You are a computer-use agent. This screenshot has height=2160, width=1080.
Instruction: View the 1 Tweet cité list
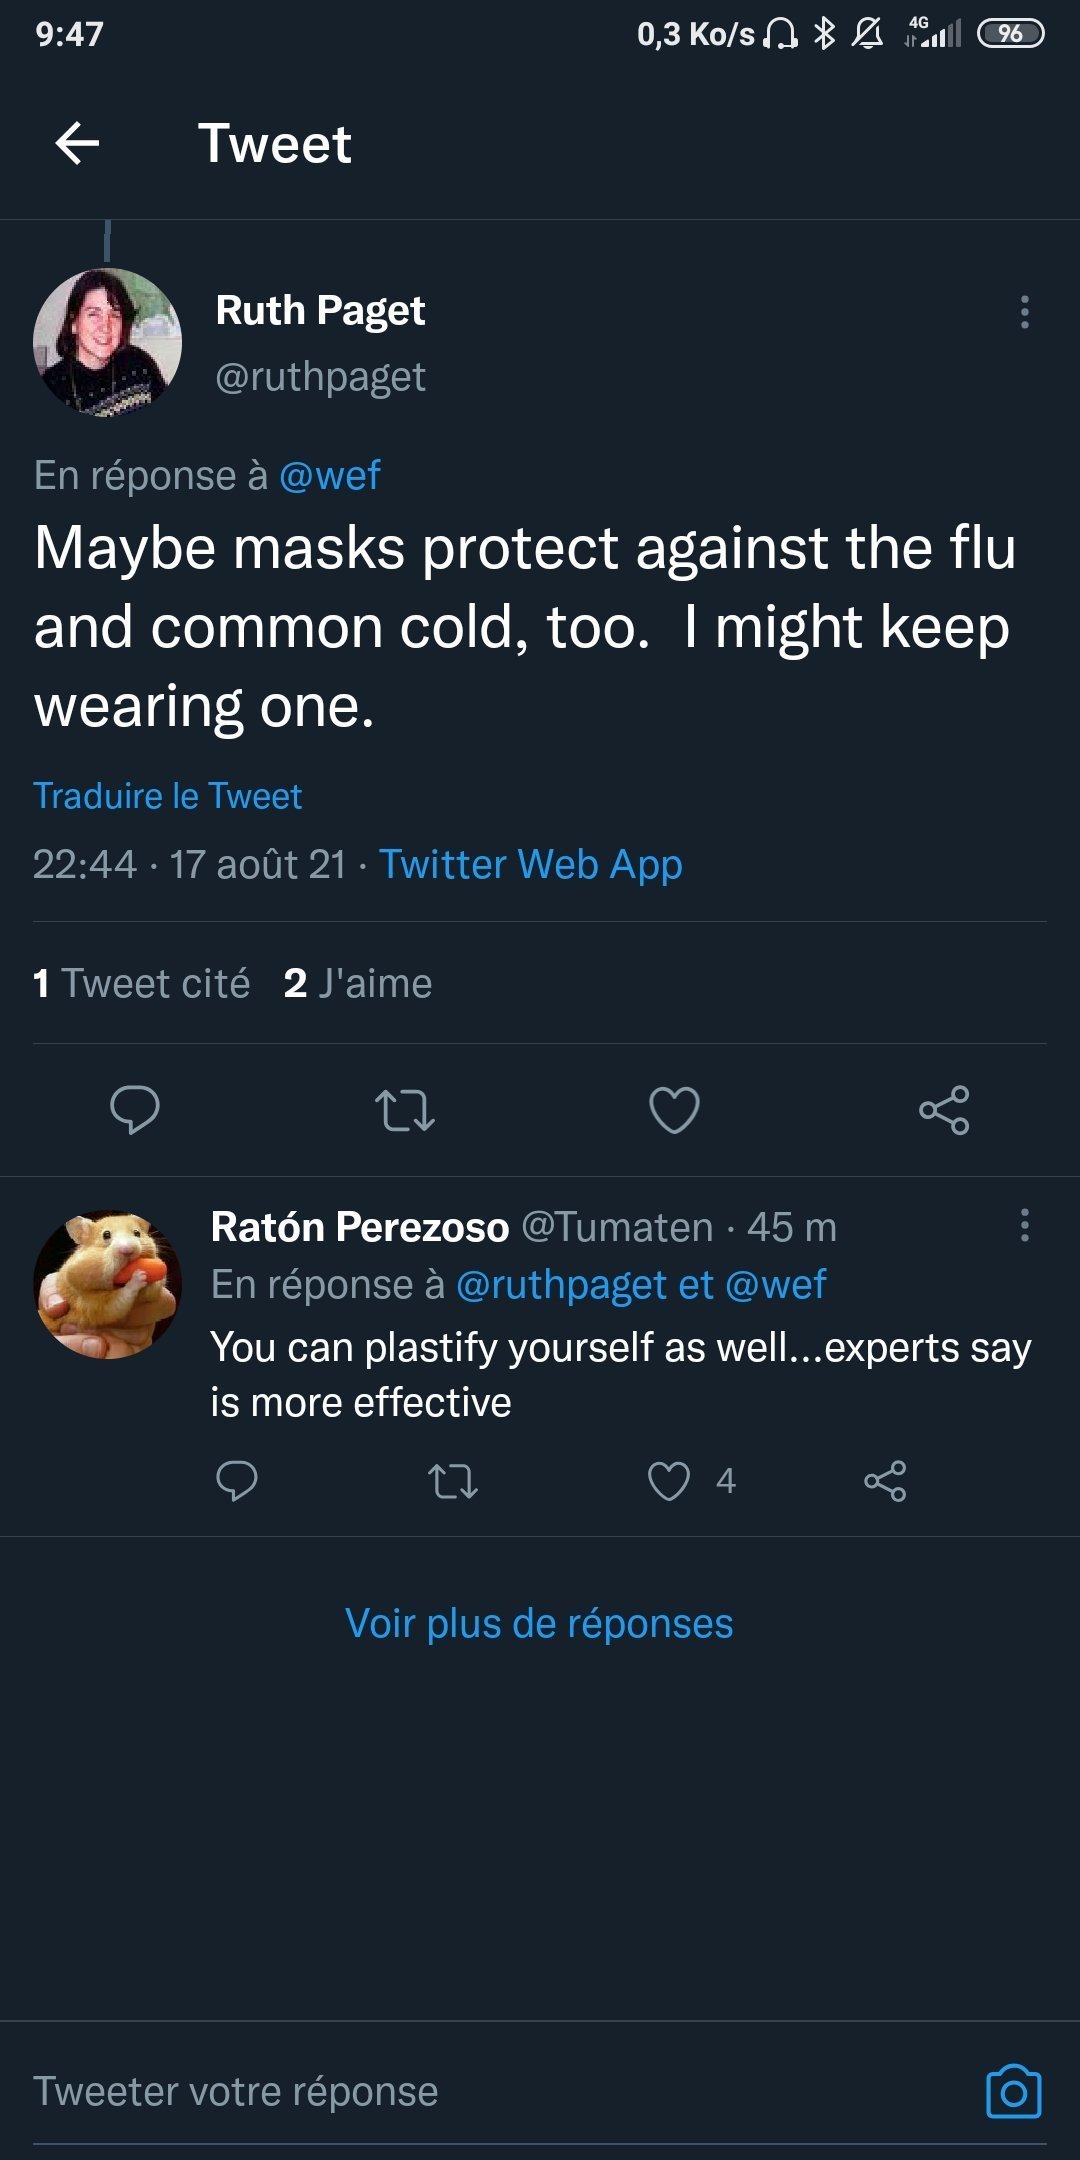141,983
